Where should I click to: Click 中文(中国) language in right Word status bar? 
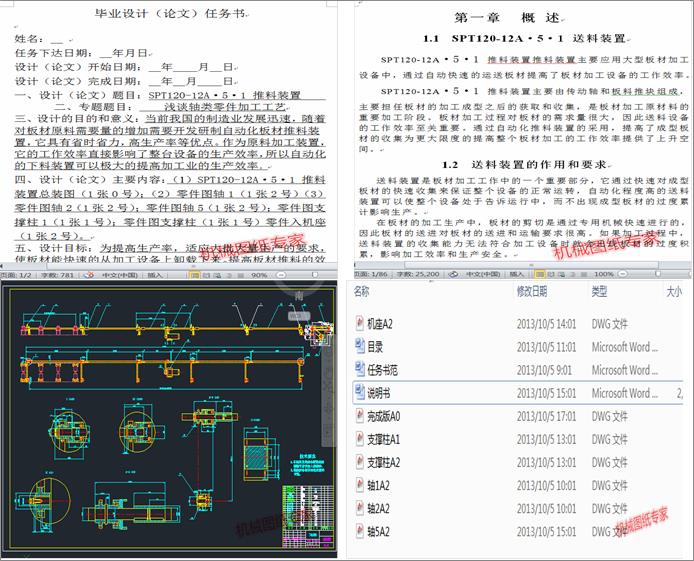[x=483, y=274]
